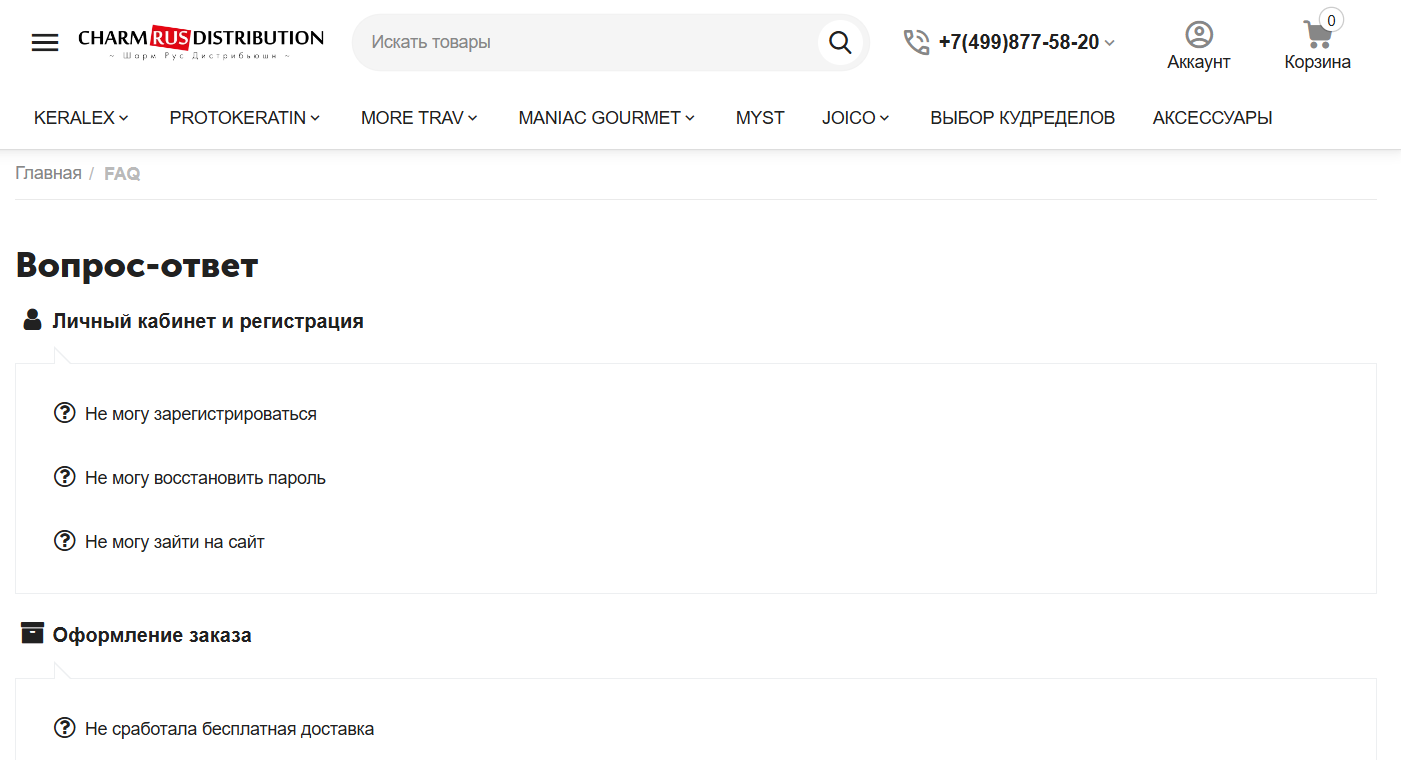
Task: Click question icon beside 'Не могу восстановить пароль'
Action: click(x=65, y=477)
